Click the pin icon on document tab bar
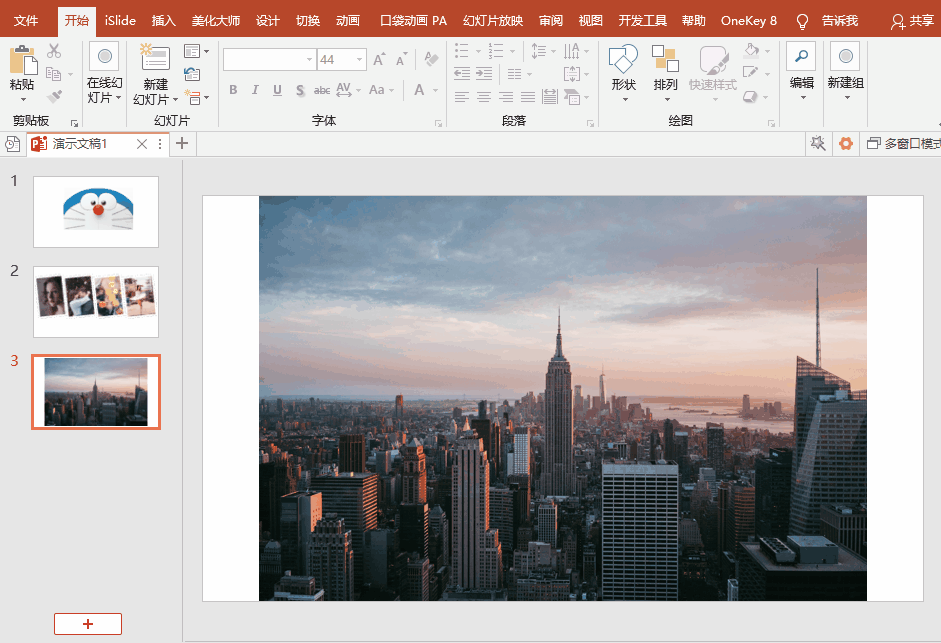 818,143
